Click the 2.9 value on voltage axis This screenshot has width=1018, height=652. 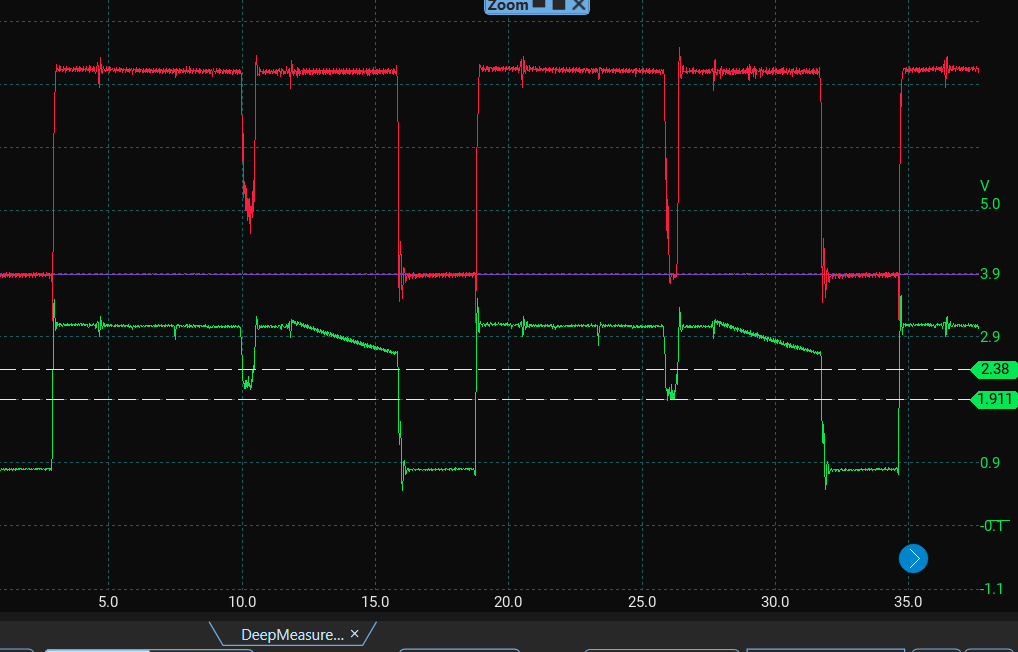tap(989, 337)
